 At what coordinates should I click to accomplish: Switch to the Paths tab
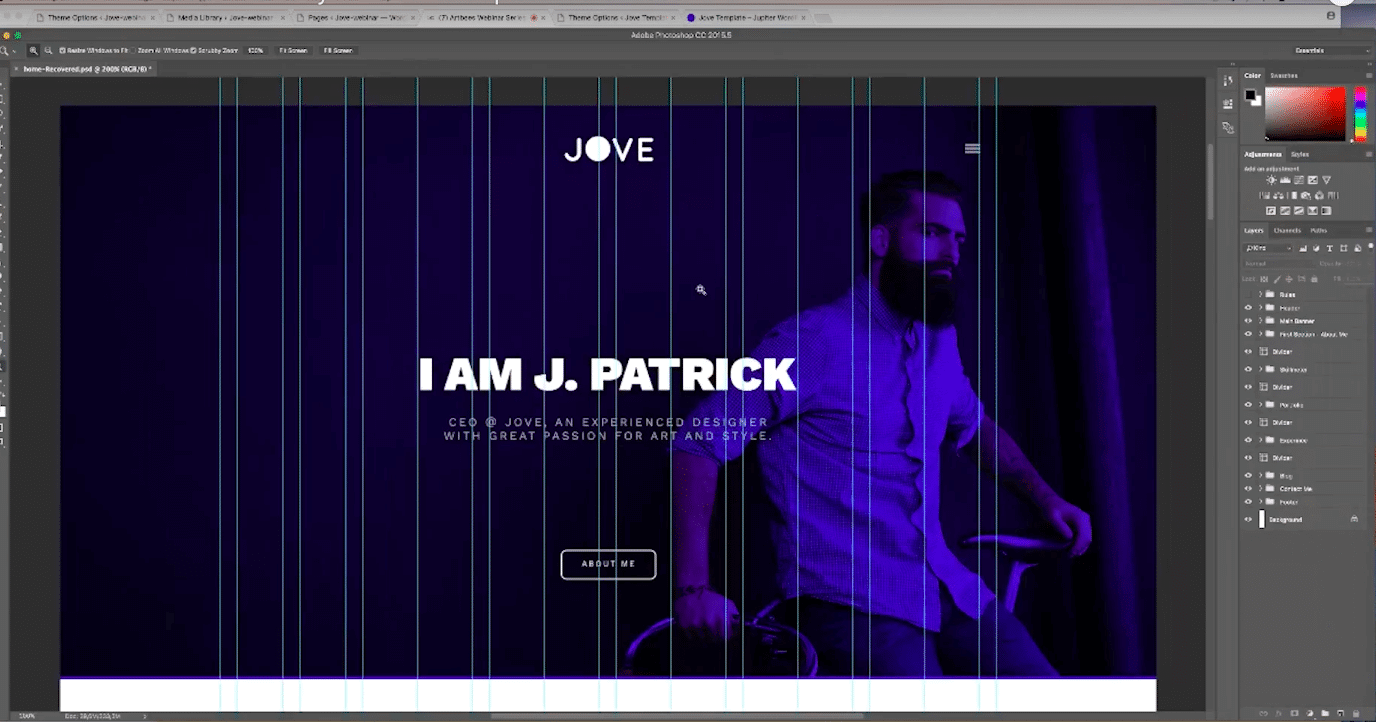1318,231
